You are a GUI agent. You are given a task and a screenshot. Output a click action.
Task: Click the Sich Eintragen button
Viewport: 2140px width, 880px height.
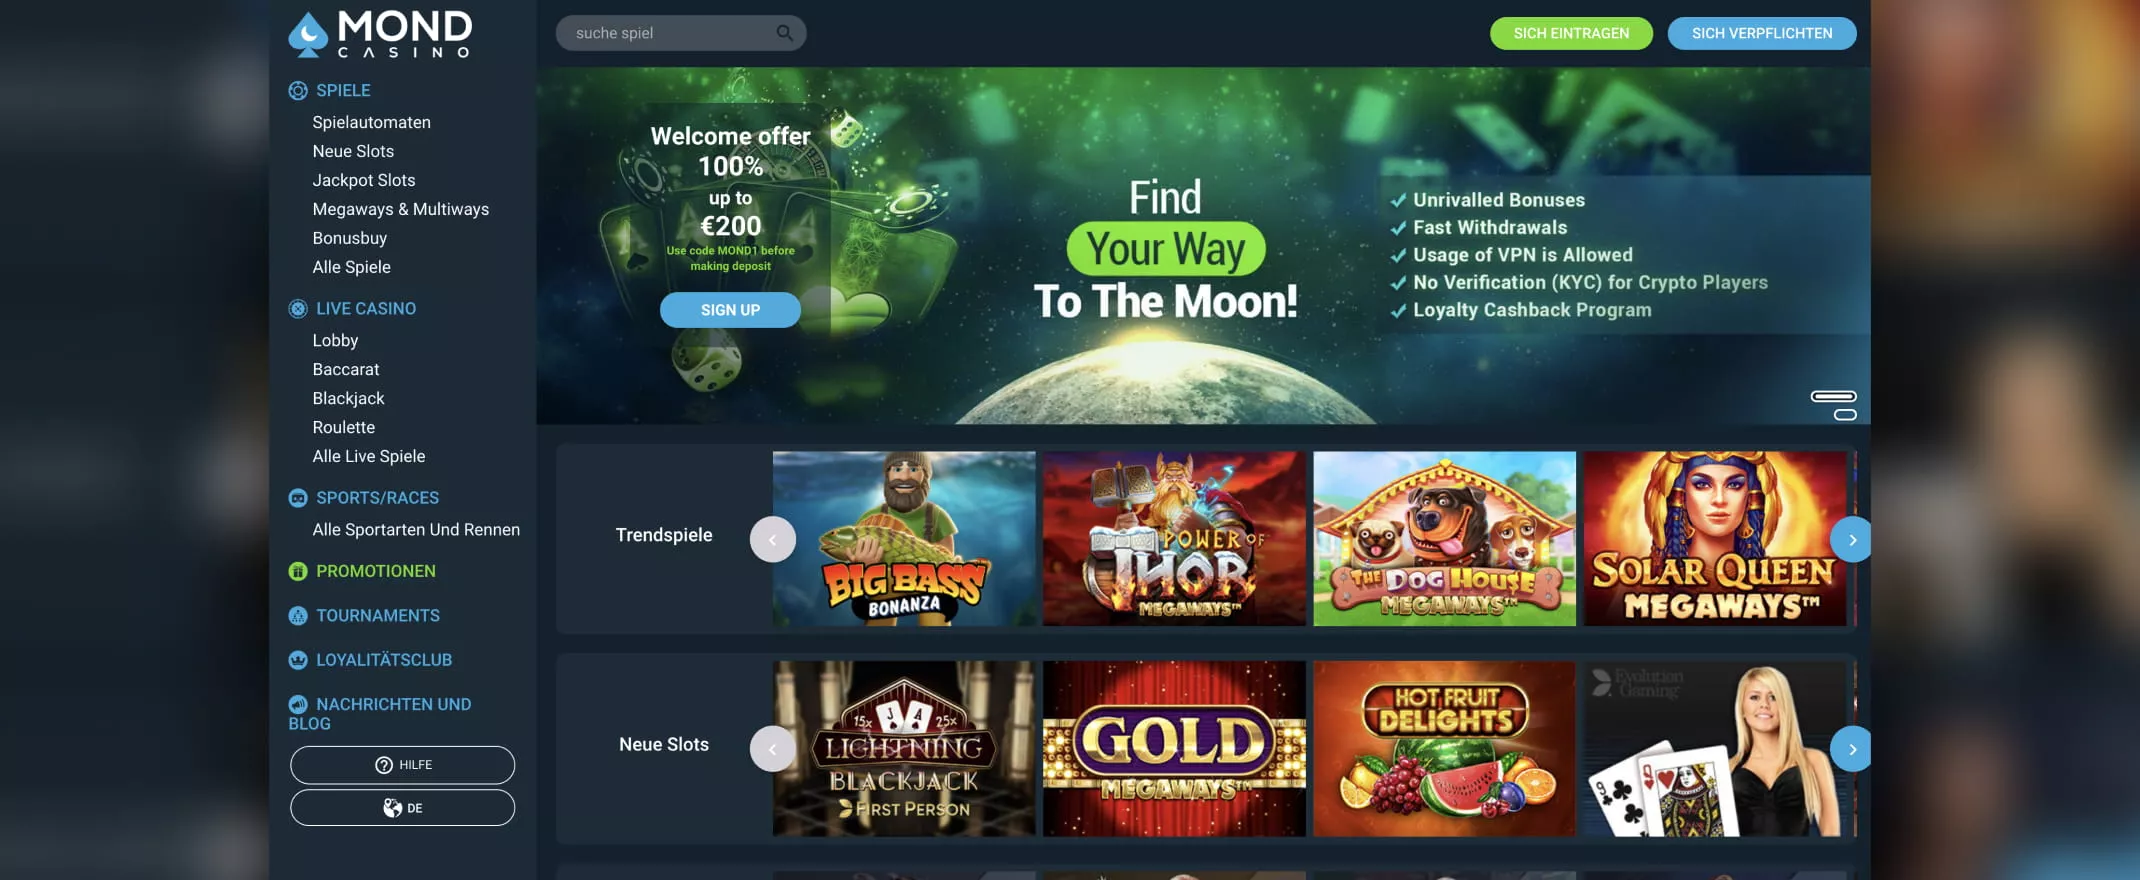1571,33
